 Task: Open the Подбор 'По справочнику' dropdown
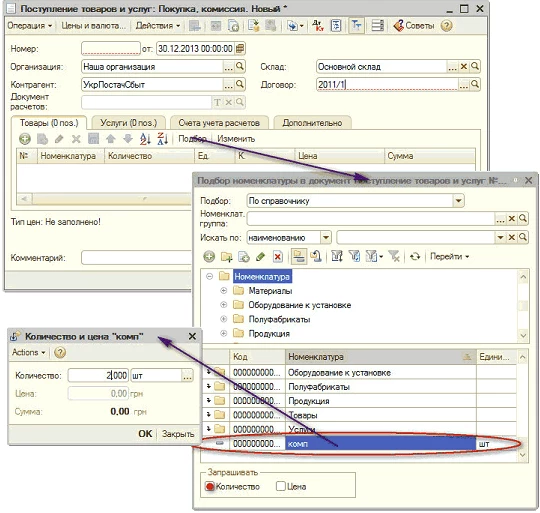458,201
